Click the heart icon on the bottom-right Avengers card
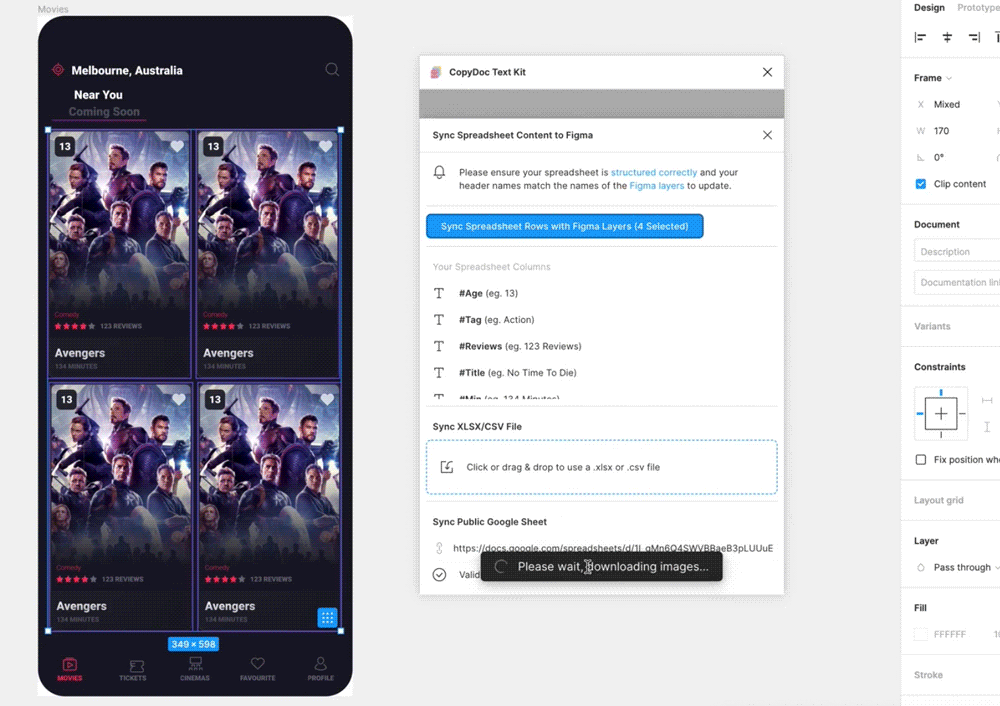Screen dimensions: 1000x706 tap(327, 399)
